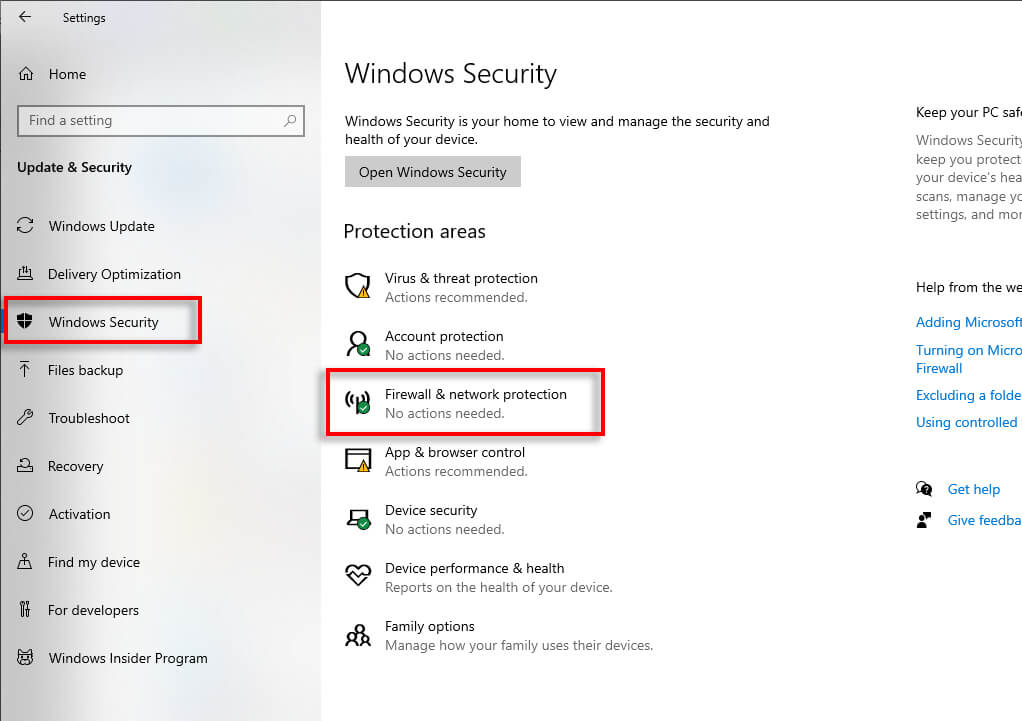Select Windows Insider Program

128,658
